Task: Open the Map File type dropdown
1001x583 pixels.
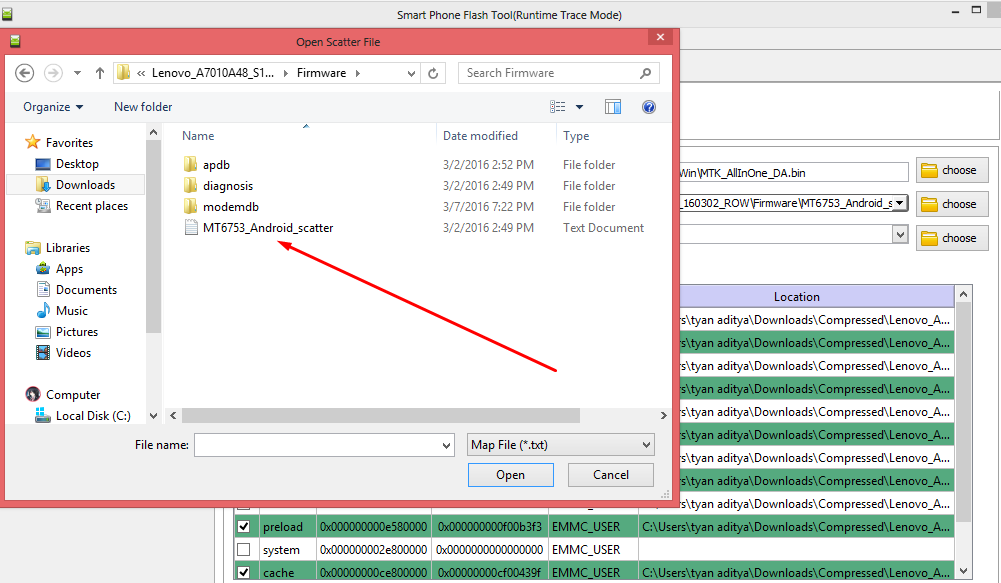Action: [x=560, y=445]
